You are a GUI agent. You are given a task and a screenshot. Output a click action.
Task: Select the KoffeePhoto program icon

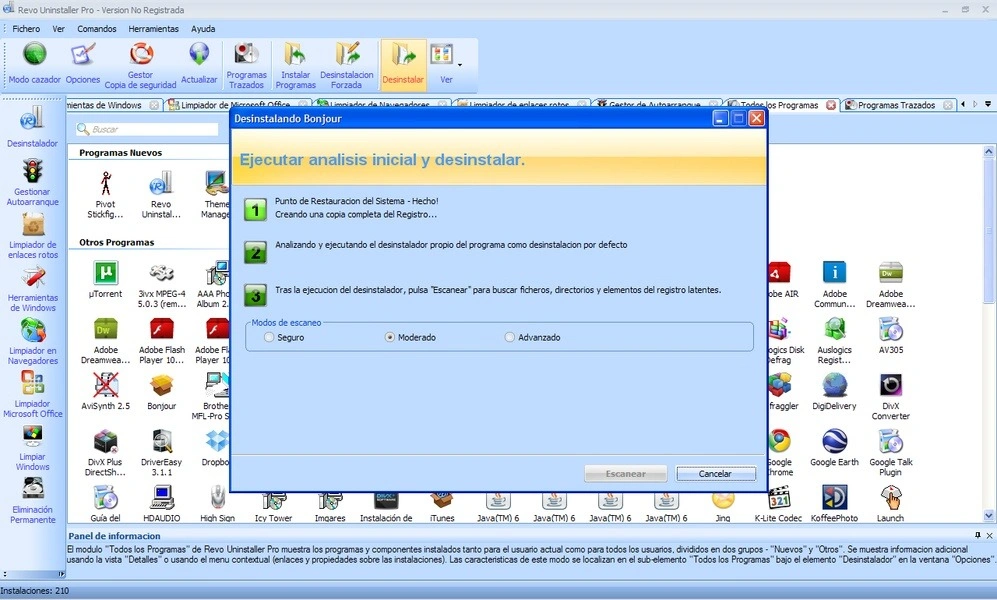[834, 503]
